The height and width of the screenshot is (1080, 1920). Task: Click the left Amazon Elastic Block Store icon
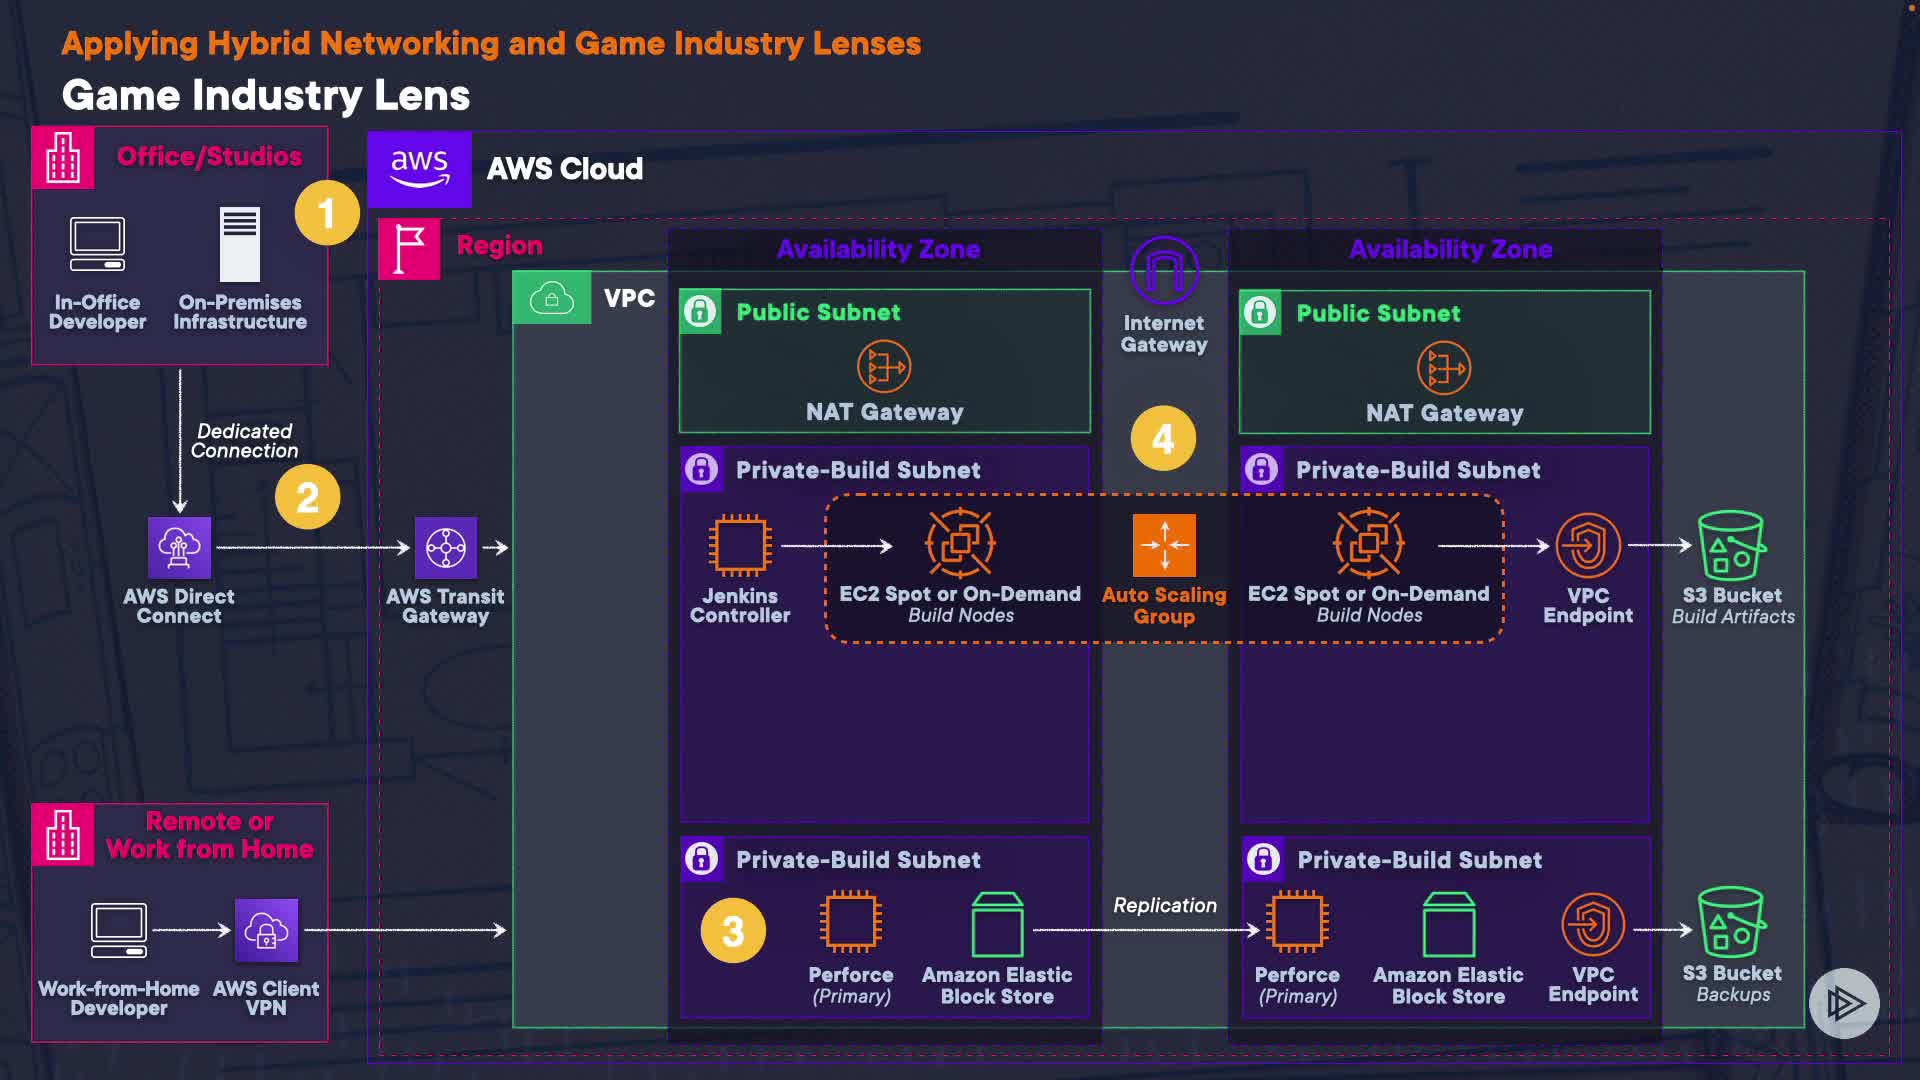pos(997,925)
